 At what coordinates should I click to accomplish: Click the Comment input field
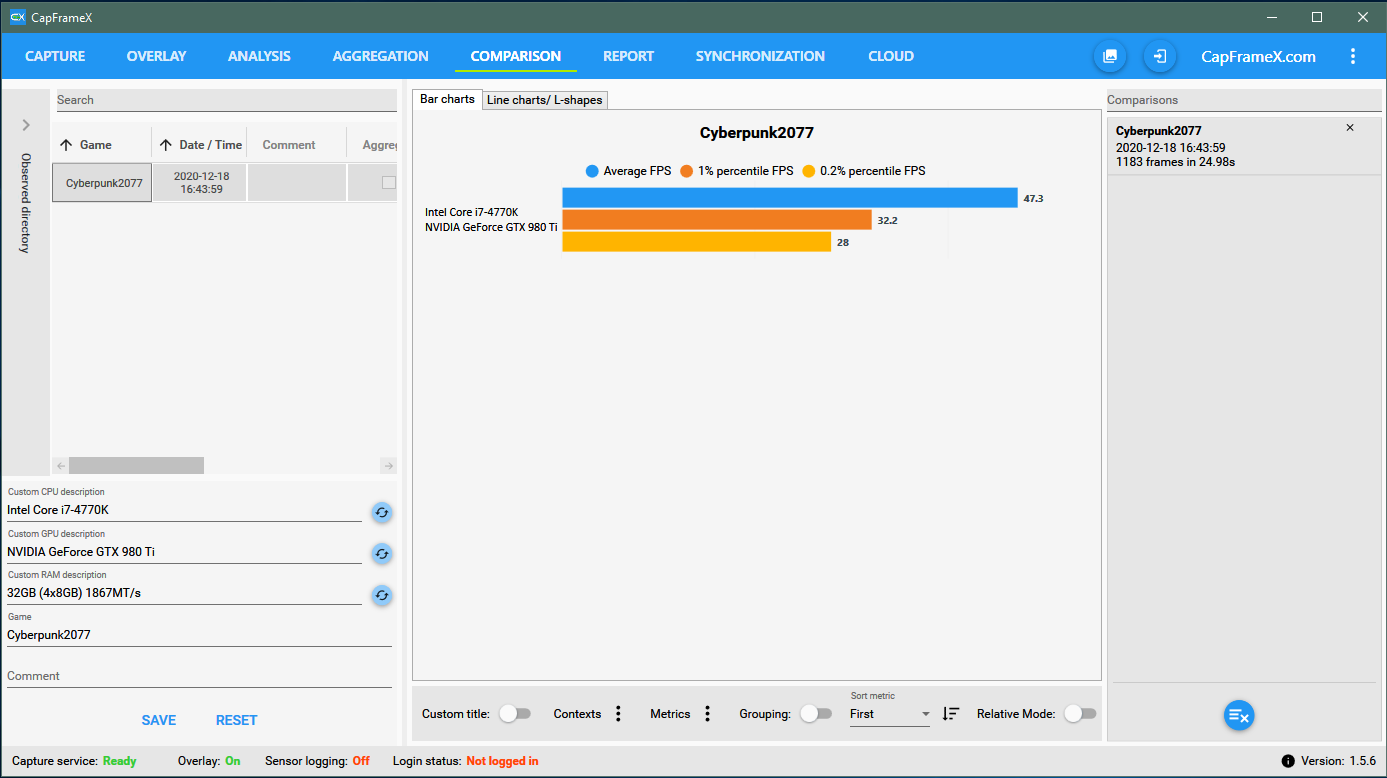199,676
